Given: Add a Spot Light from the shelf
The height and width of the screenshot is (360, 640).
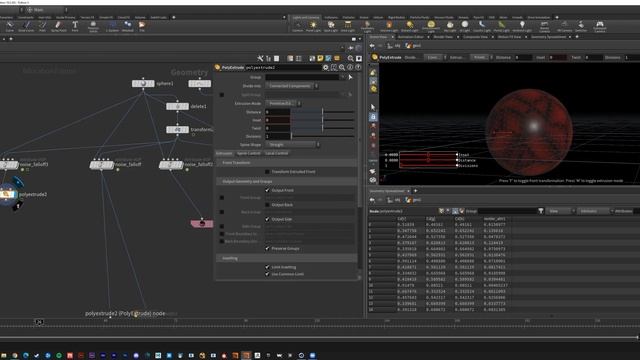Looking at the screenshot, I should [x=331, y=27].
